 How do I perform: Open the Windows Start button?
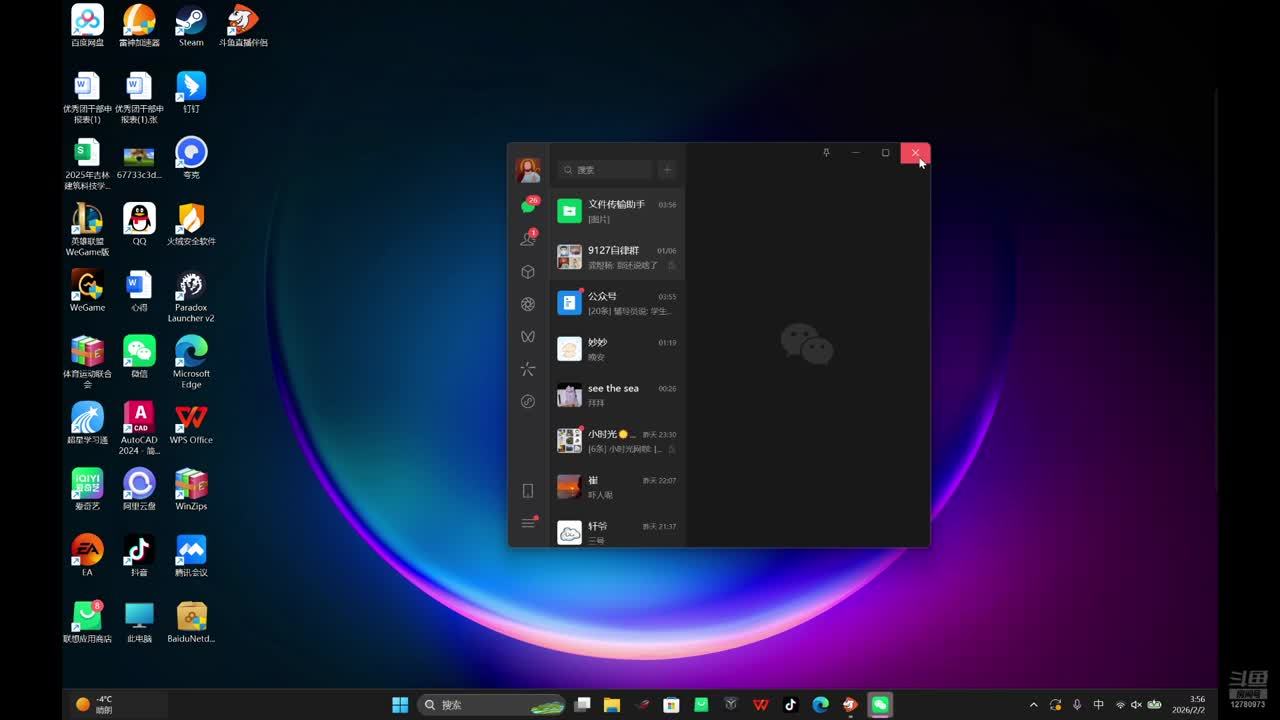pyautogui.click(x=400, y=705)
